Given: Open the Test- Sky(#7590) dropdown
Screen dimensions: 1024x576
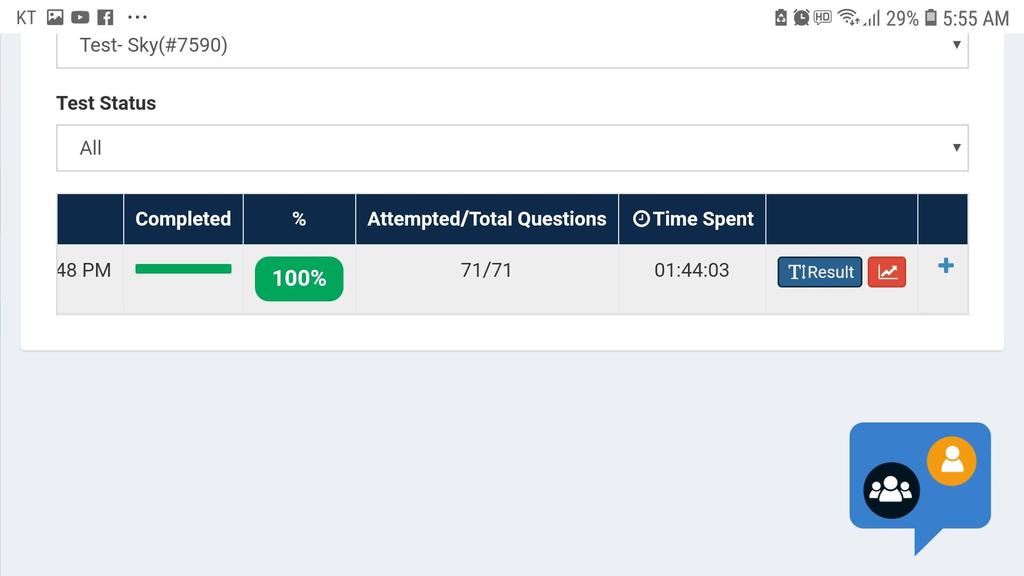Looking at the screenshot, I should click(x=512, y=46).
